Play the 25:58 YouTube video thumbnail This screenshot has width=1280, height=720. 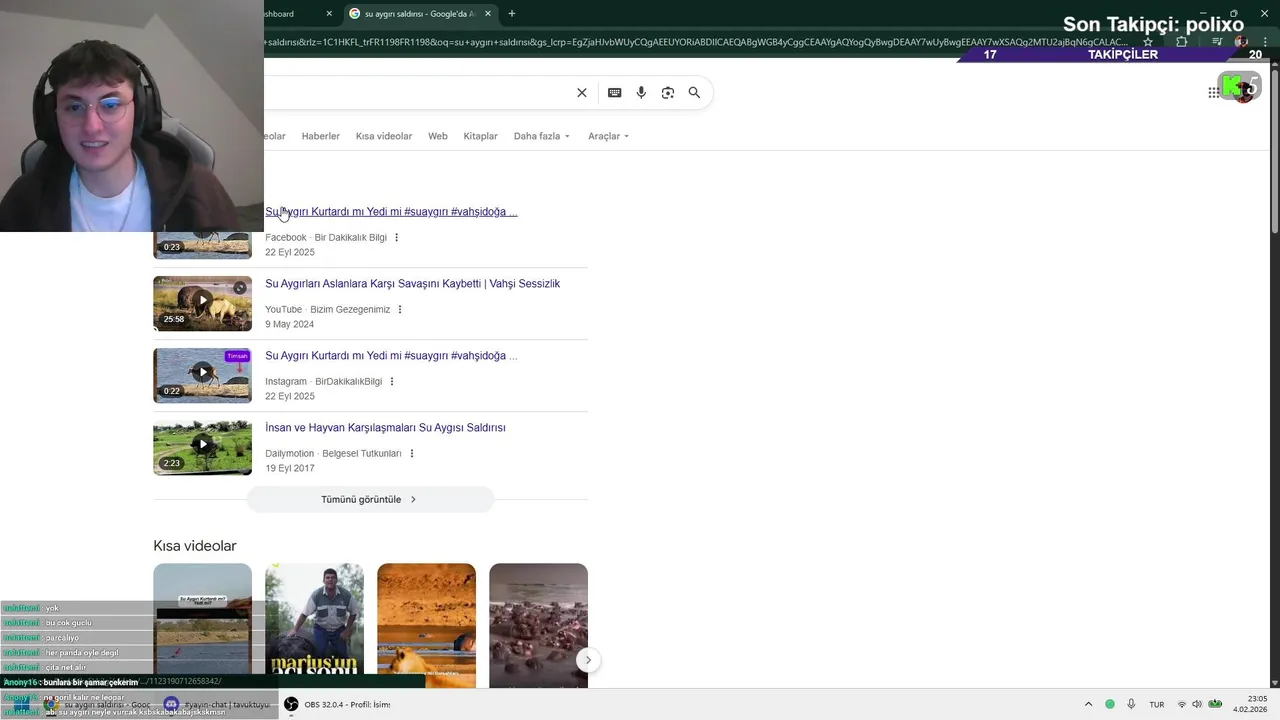click(x=202, y=303)
